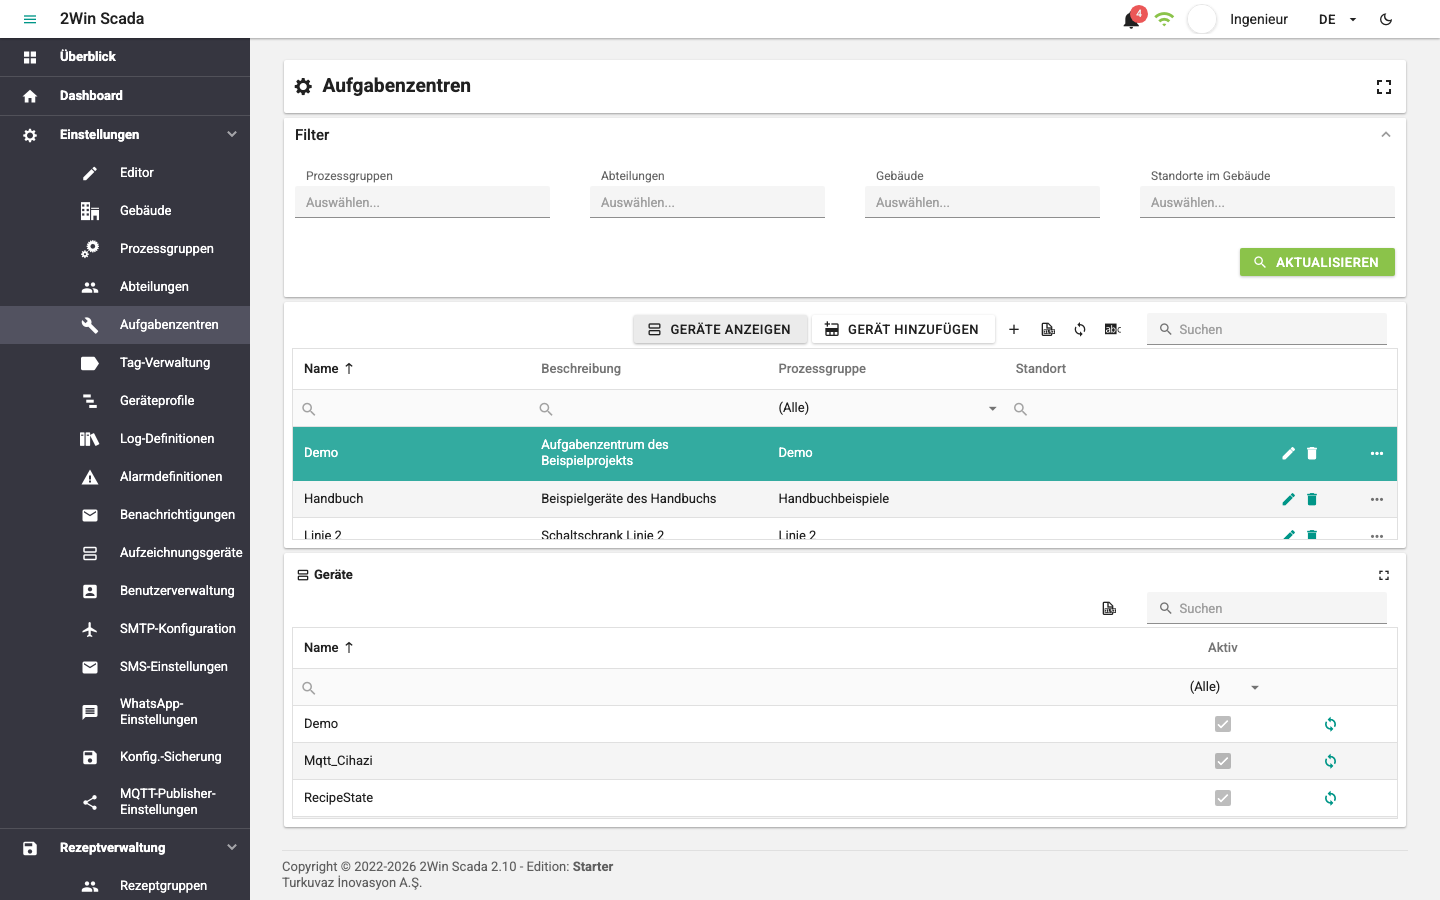Open Prozessgruppen in the sidebar
The width and height of the screenshot is (1440, 900).
pyautogui.click(x=125, y=249)
